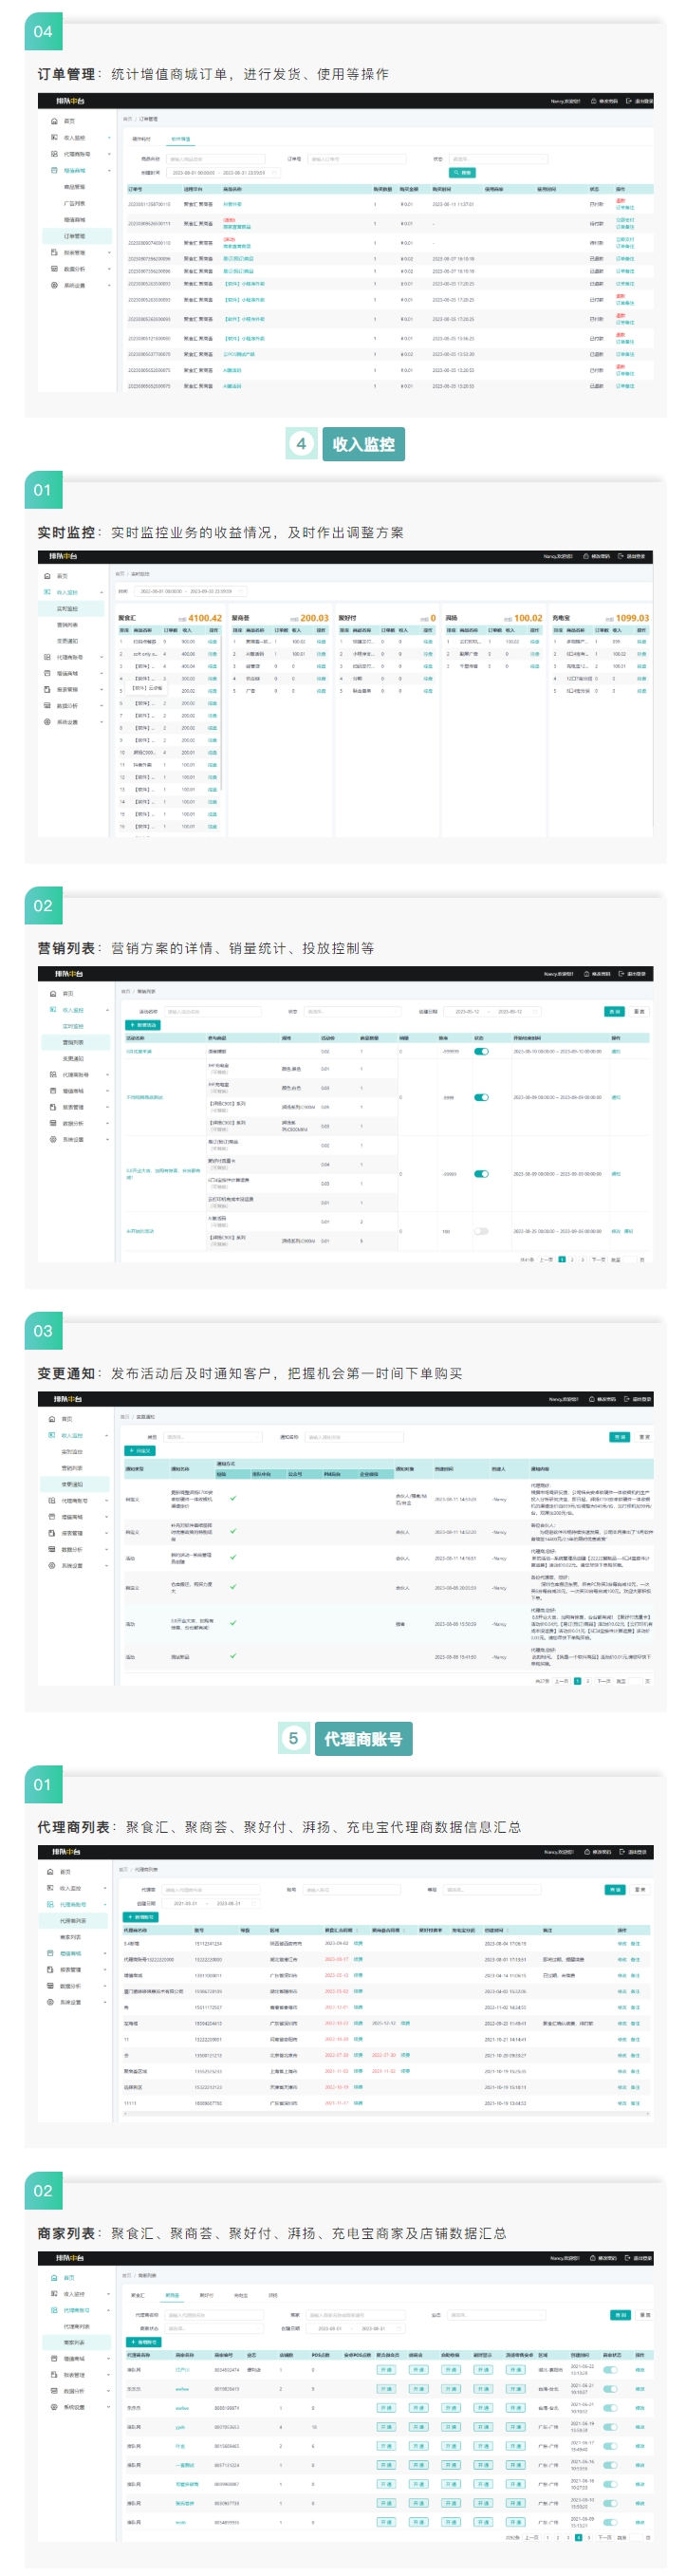Click 系统设置 gear icon in 实时监控 screen sidebar
This screenshot has width=686, height=2576.
click(47, 722)
